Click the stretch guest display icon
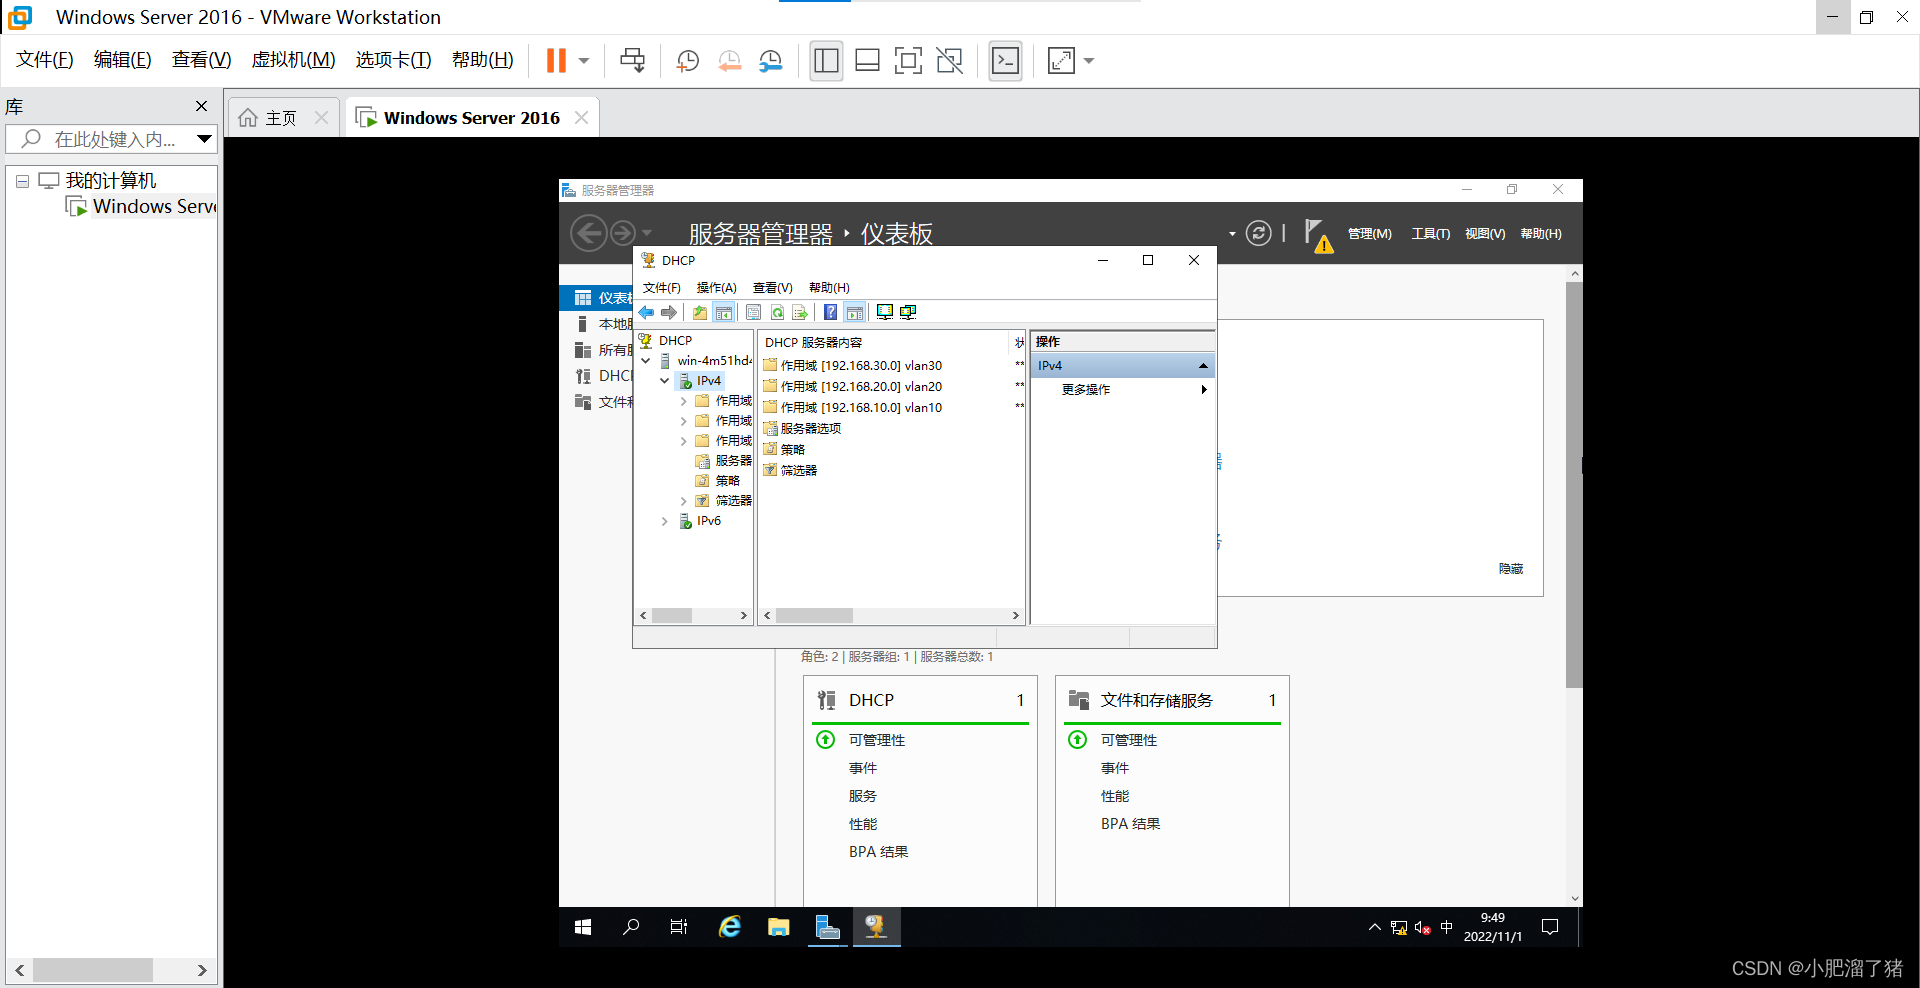 [x=1061, y=61]
